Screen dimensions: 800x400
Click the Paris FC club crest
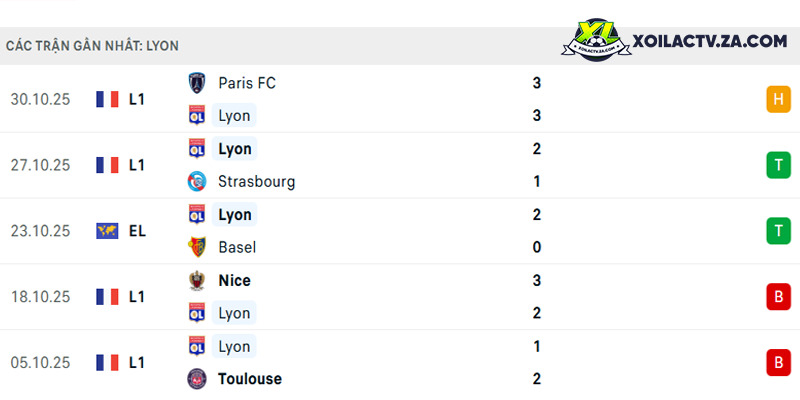pyautogui.click(x=196, y=83)
